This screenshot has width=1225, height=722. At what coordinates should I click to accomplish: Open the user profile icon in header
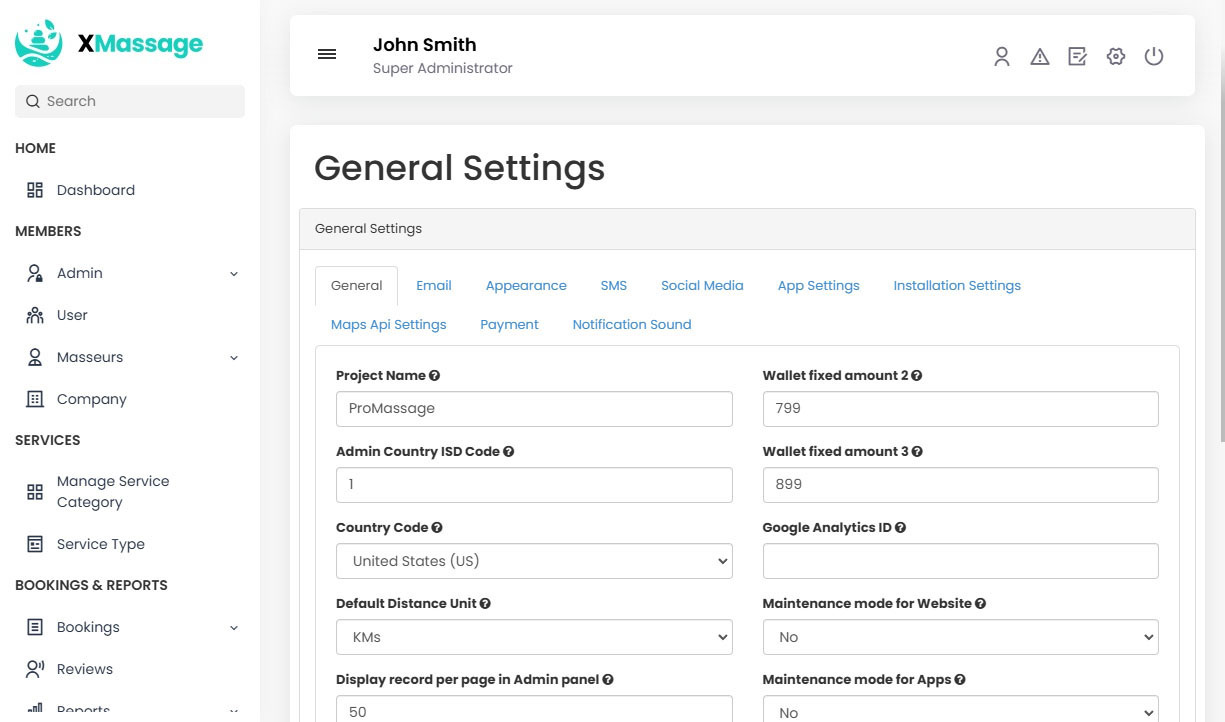[x=1002, y=57]
